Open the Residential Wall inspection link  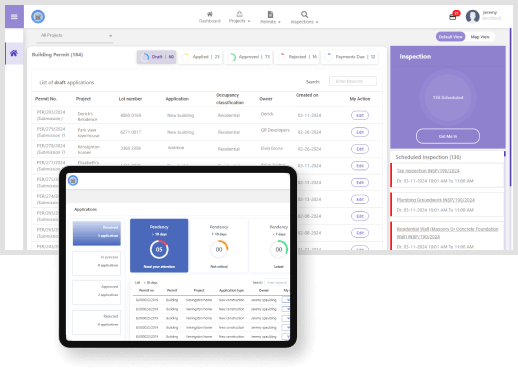tap(447, 233)
